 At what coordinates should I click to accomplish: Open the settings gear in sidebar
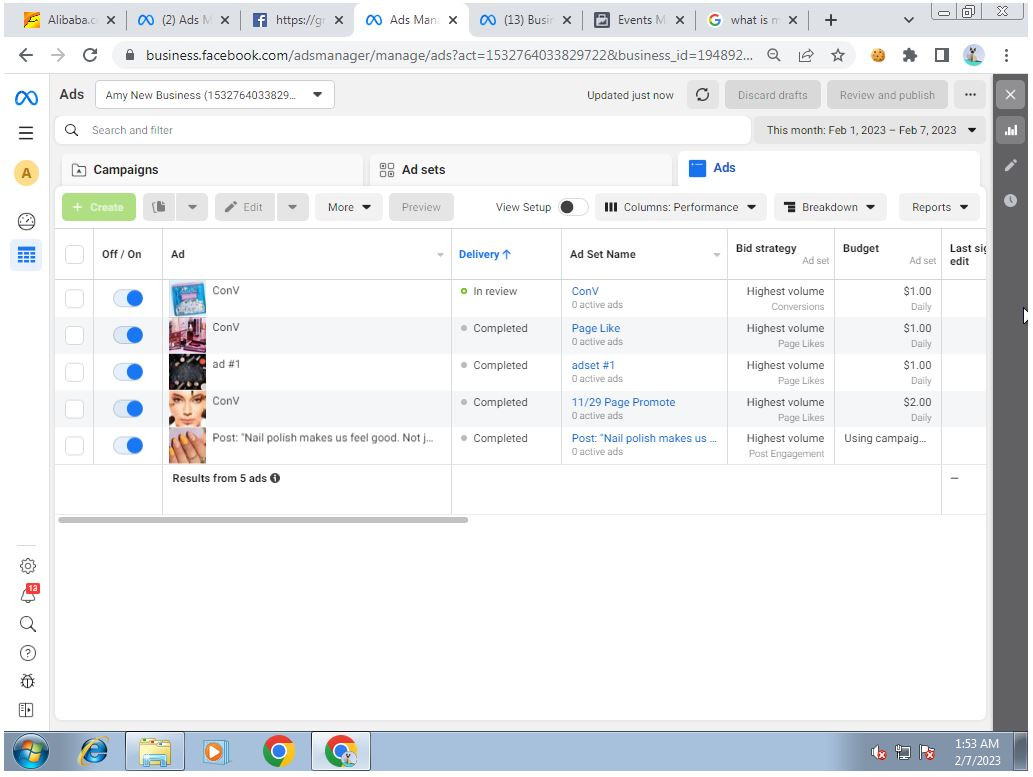tap(28, 566)
